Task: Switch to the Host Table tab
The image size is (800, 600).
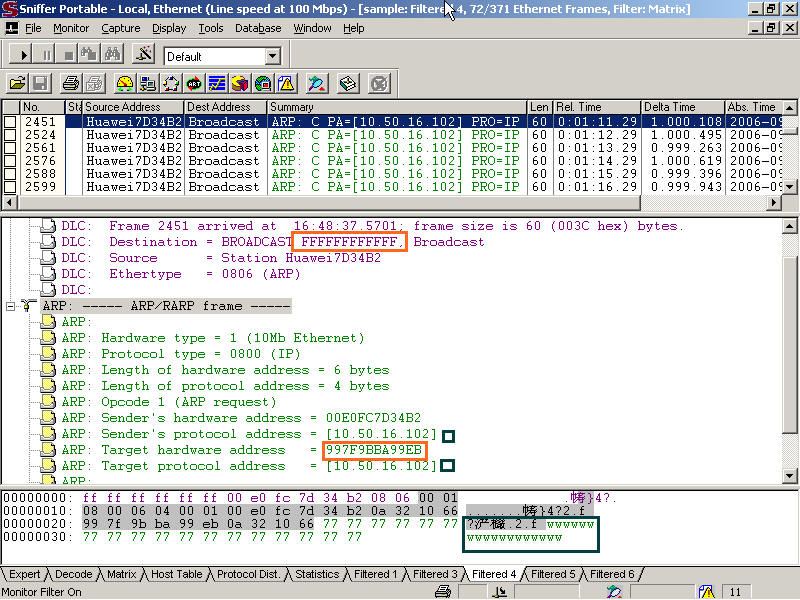Action: (176, 574)
